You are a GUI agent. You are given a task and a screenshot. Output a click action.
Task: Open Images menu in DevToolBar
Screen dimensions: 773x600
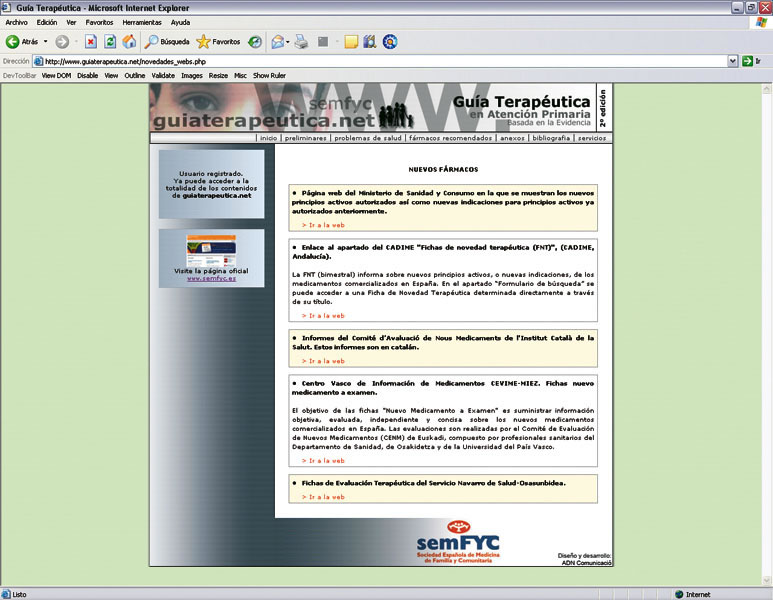point(192,75)
